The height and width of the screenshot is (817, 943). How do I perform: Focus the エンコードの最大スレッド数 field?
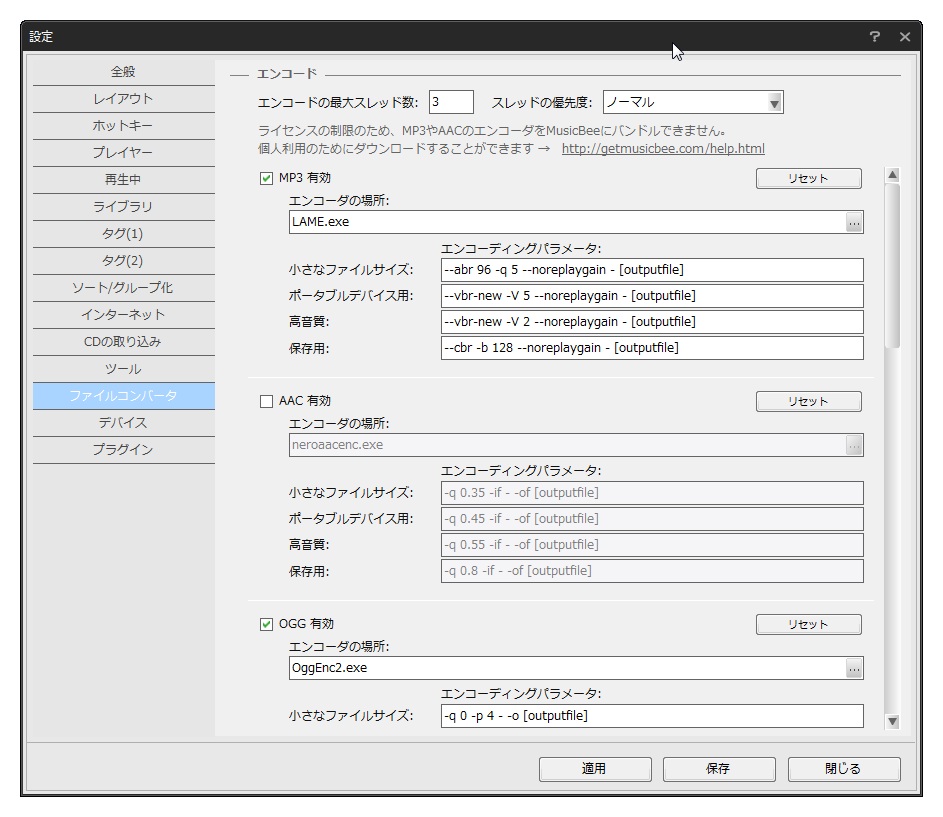[451, 102]
